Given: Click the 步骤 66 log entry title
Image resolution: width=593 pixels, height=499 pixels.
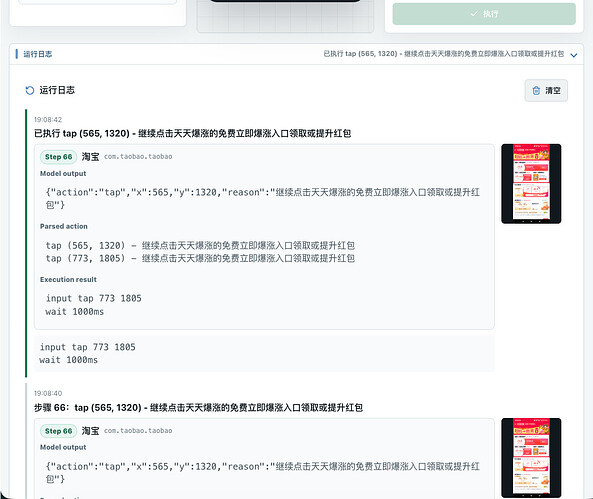Looking at the screenshot, I should (x=198, y=407).
